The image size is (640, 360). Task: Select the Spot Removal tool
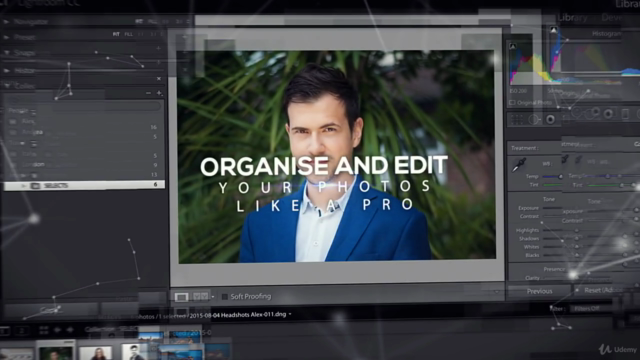(x=533, y=119)
